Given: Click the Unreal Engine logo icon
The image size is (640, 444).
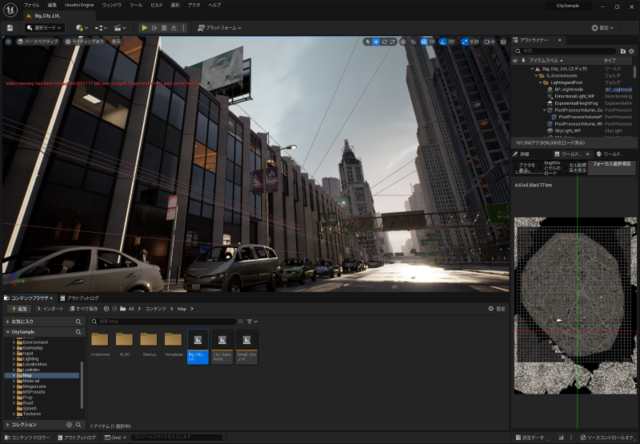Looking at the screenshot, I should coord(10,10).
